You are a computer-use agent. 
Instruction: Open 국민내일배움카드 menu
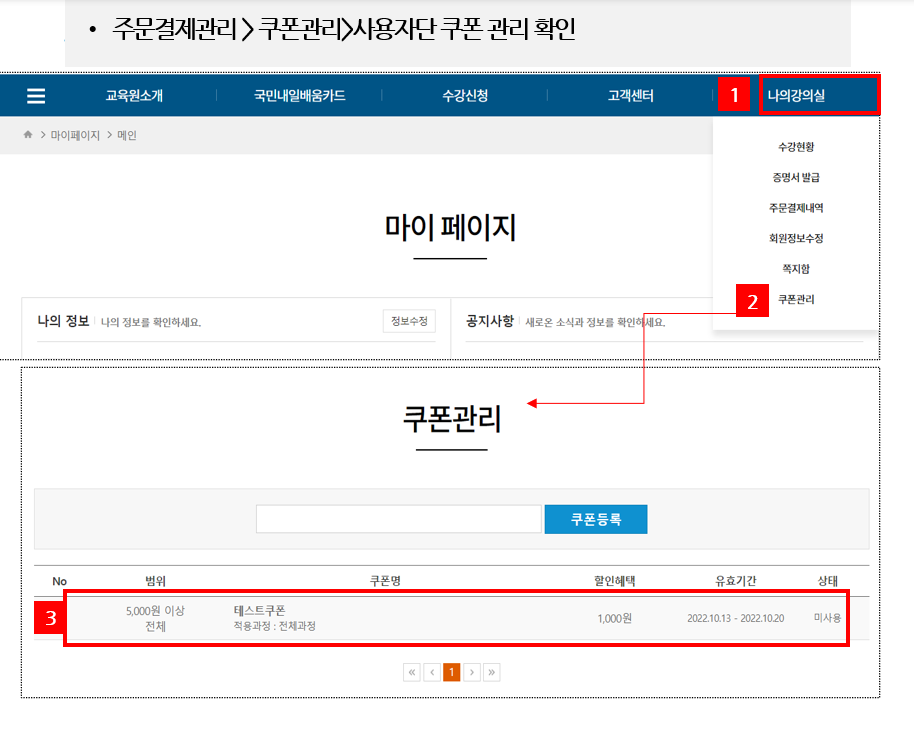click(x=299, y=96)
